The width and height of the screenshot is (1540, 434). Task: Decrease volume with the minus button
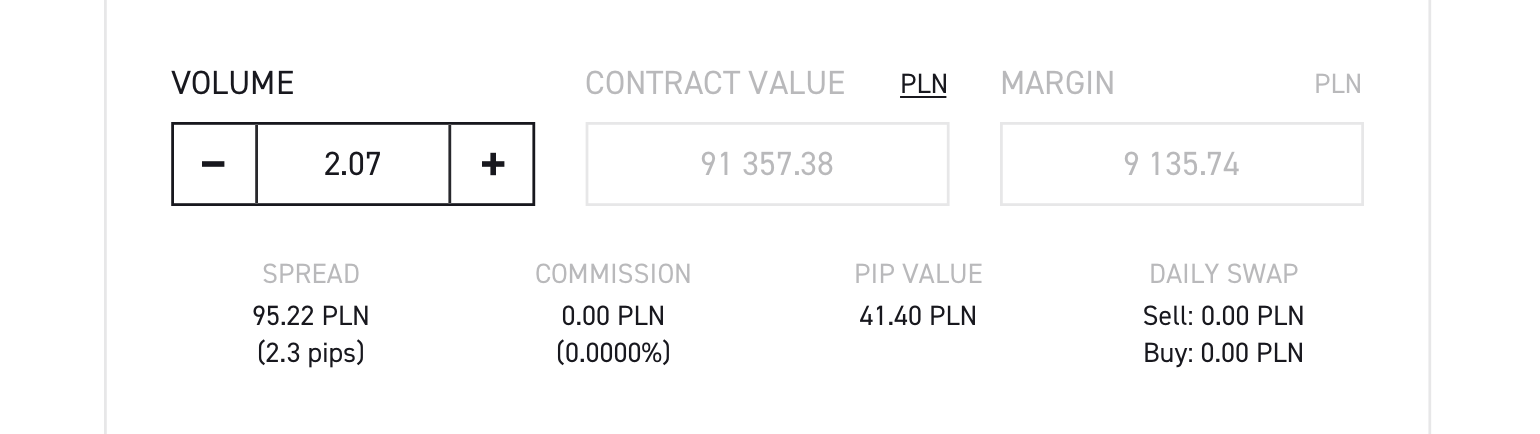214,164
